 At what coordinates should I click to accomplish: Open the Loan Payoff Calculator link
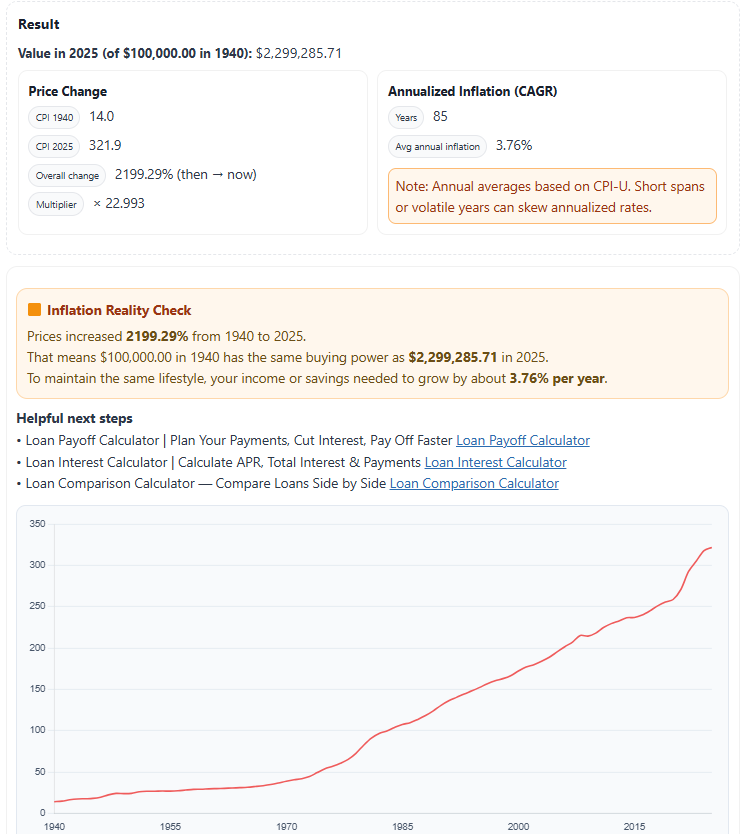[522, 440]
